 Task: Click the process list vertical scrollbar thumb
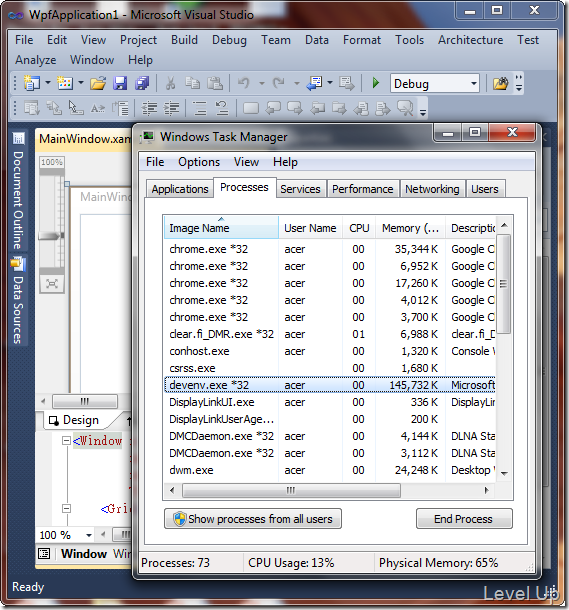point(504,284)
